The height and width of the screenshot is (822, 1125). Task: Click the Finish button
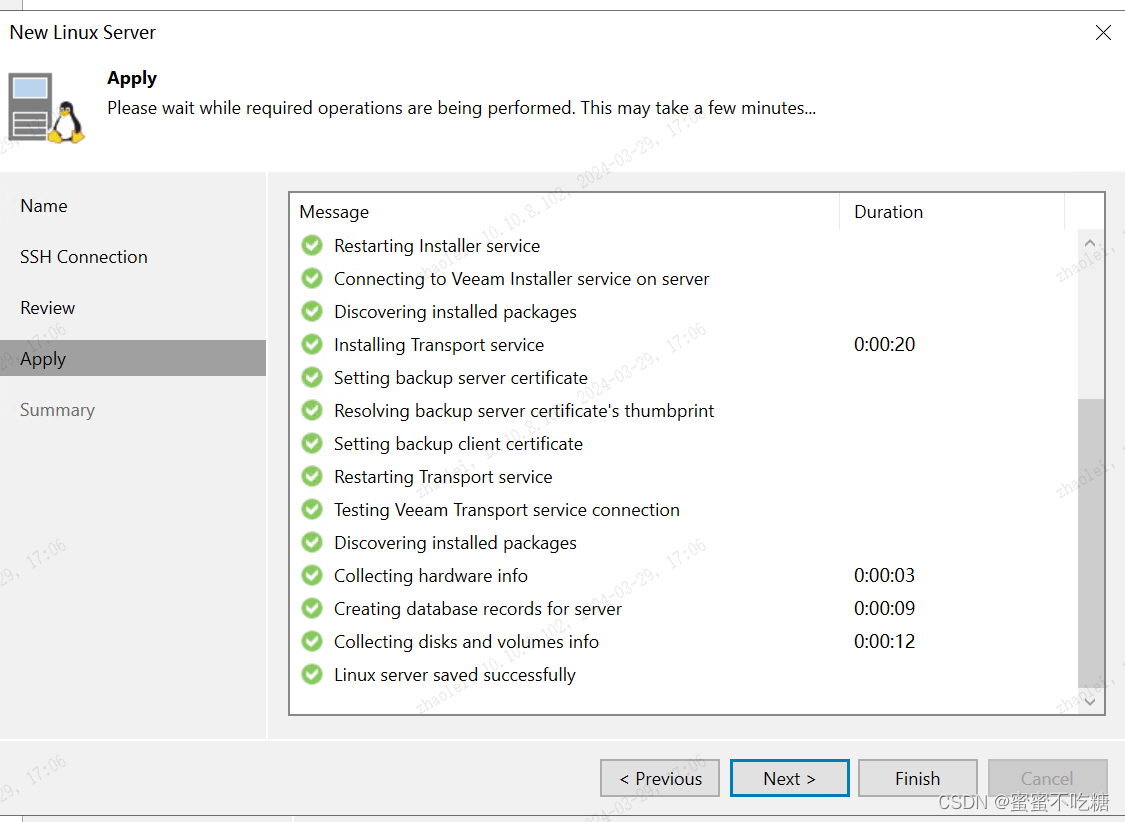(918, 778)
